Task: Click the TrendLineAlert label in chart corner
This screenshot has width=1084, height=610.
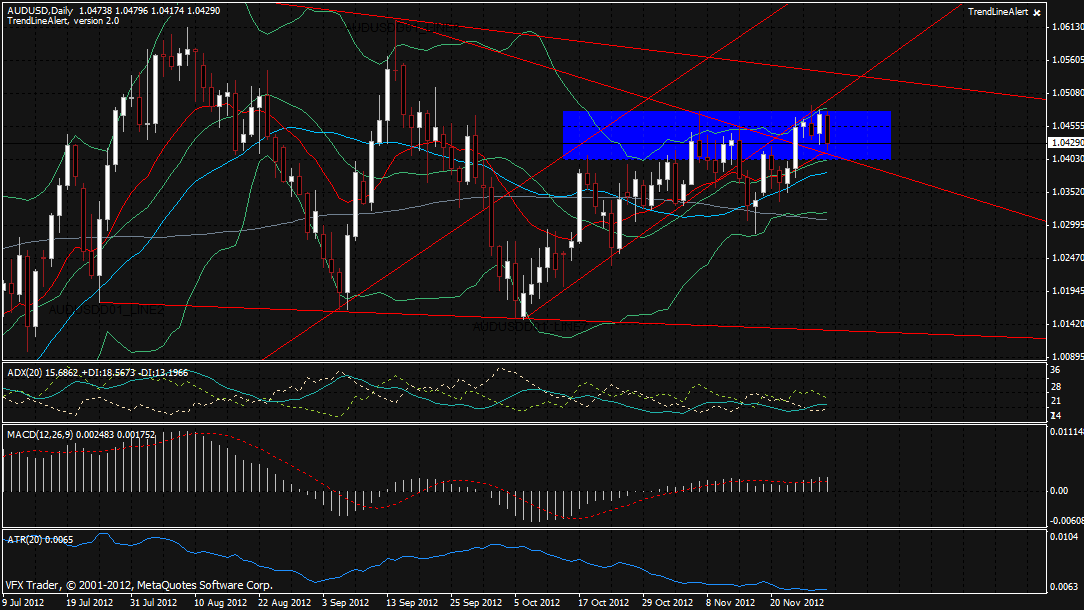Action: coord(998,11)
